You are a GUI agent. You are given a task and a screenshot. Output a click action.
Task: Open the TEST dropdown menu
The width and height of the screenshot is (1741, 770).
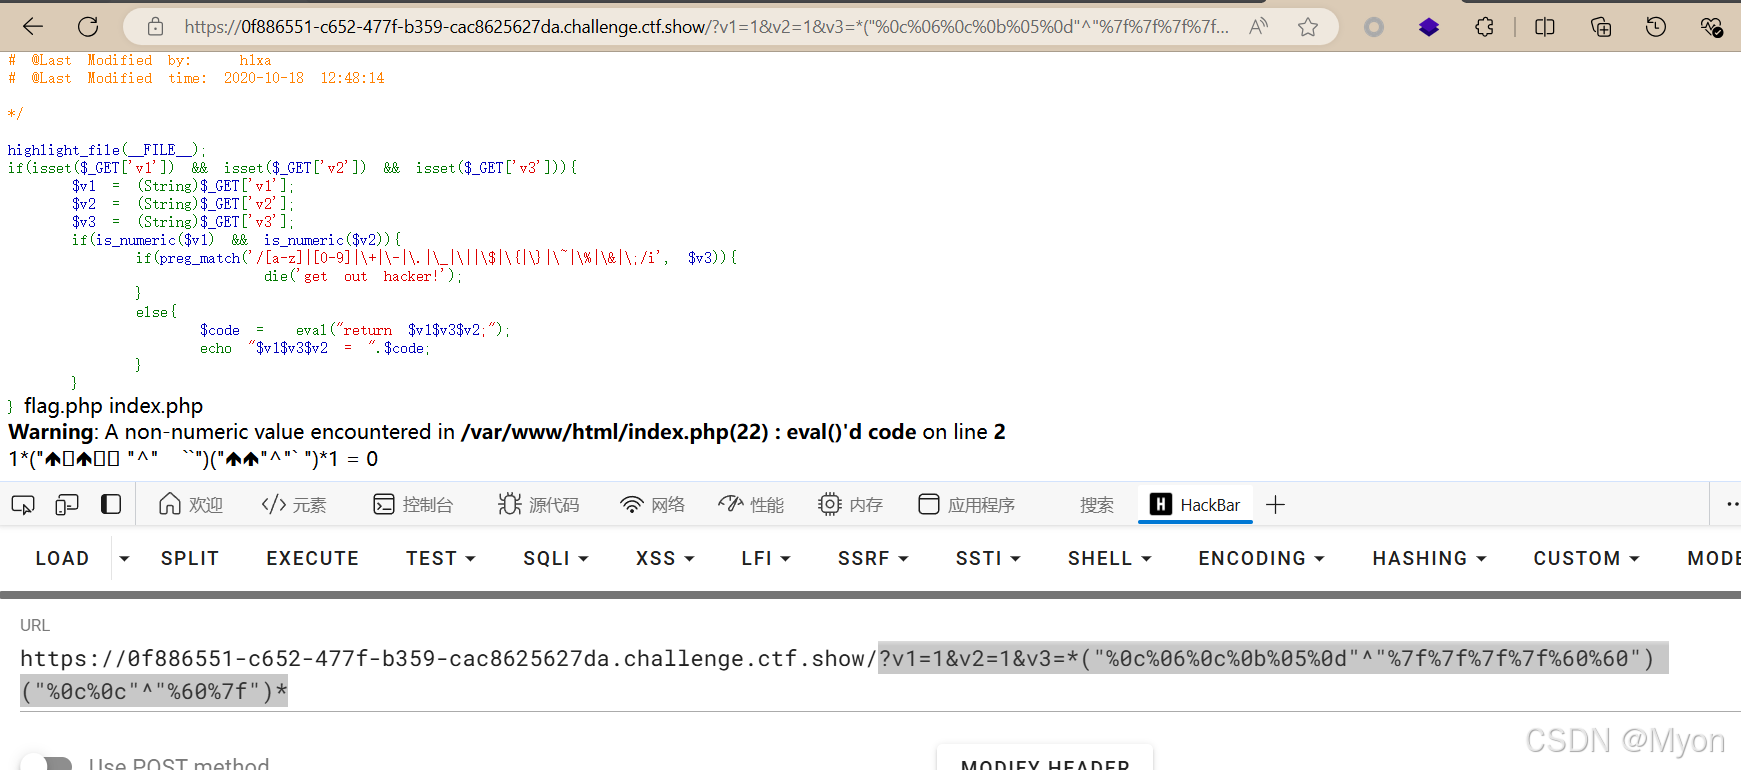tap(441, 558)
